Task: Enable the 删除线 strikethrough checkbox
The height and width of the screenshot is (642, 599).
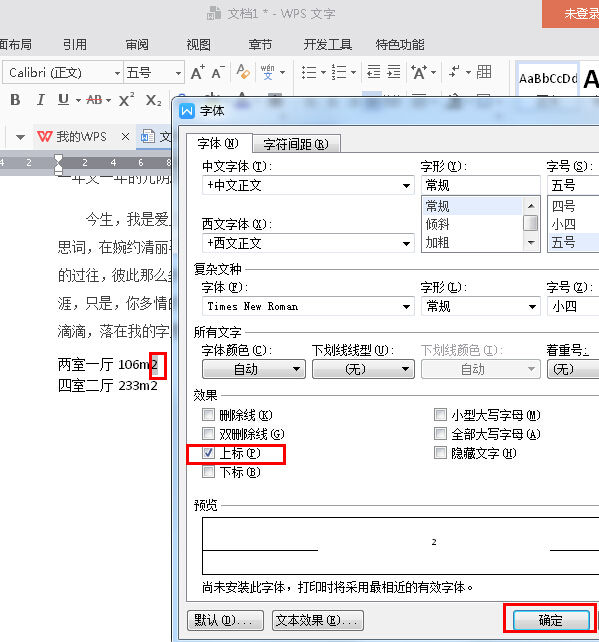Action: (208, 415)
